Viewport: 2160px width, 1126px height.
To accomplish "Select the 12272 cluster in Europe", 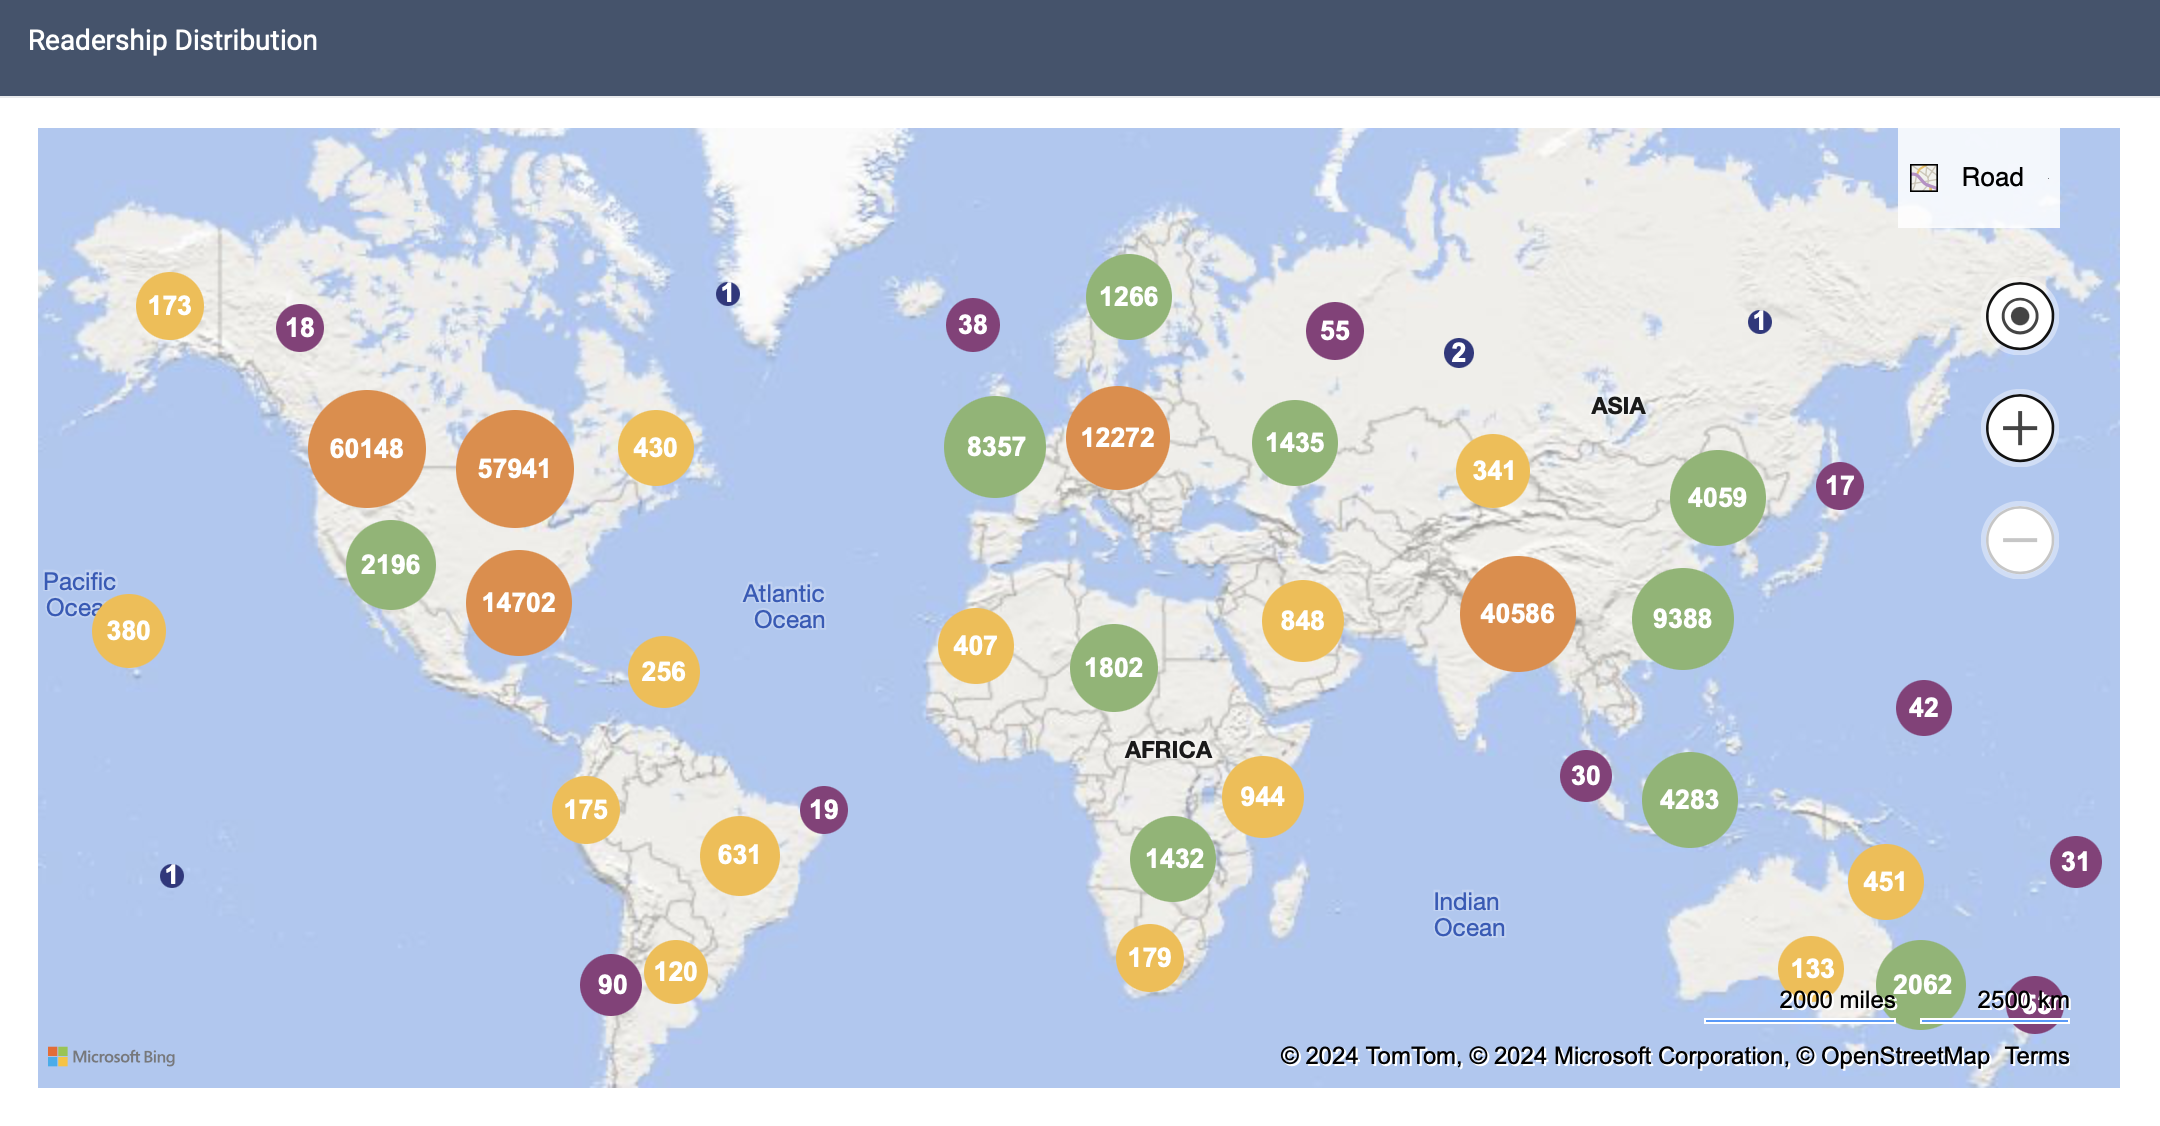I will (1117, 438).
